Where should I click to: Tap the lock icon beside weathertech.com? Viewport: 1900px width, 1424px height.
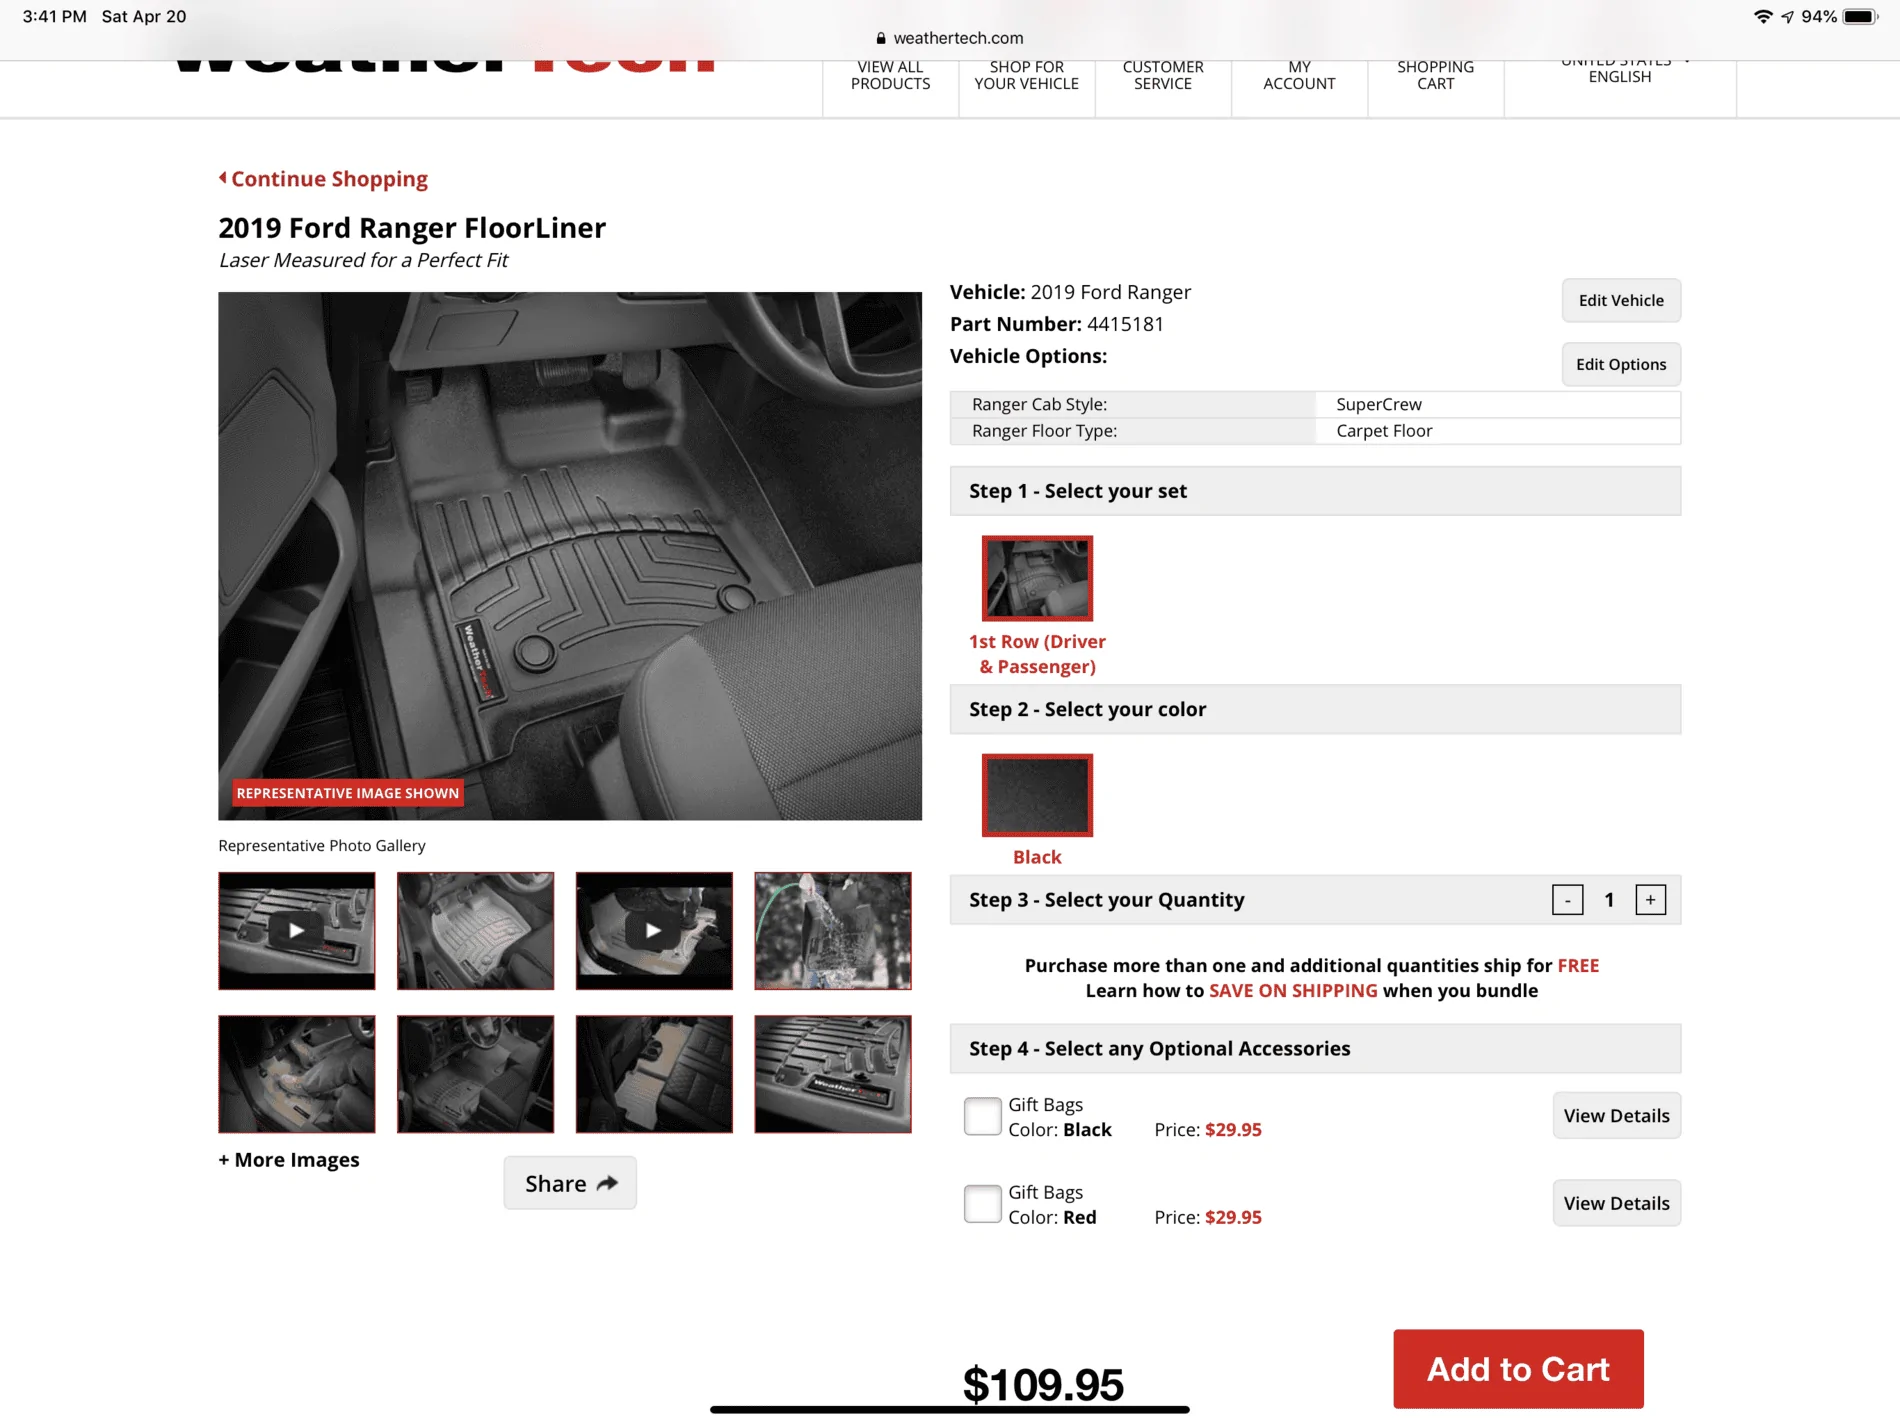[x=881, y=38]
